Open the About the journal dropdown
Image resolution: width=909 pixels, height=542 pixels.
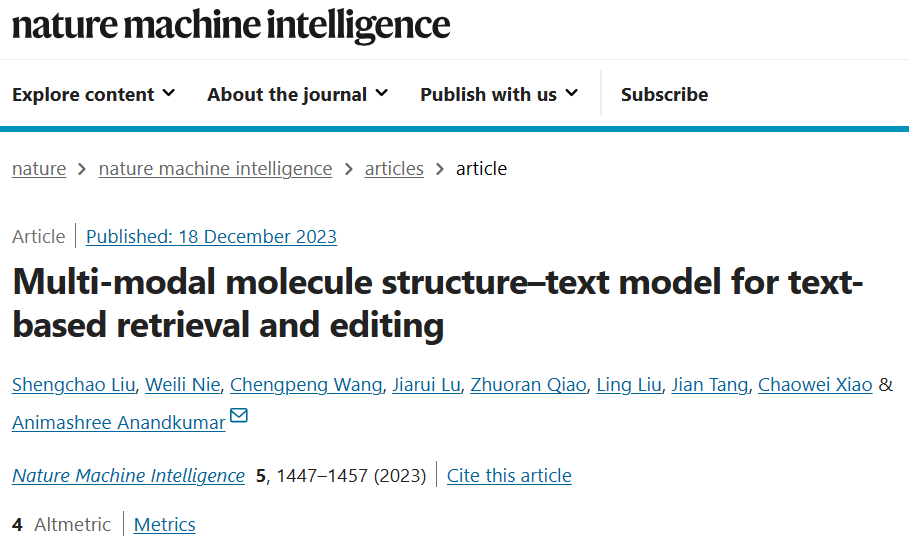(297, 94)
